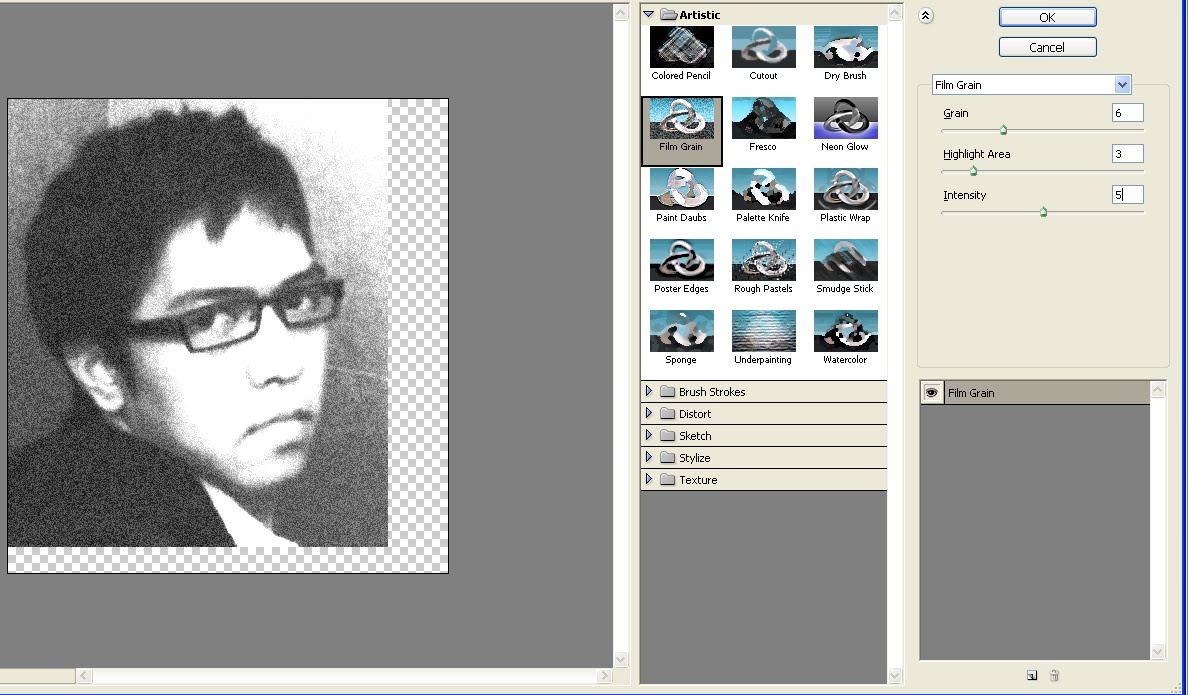Adjust the Highlight Area slider handle

coord(974,171)
